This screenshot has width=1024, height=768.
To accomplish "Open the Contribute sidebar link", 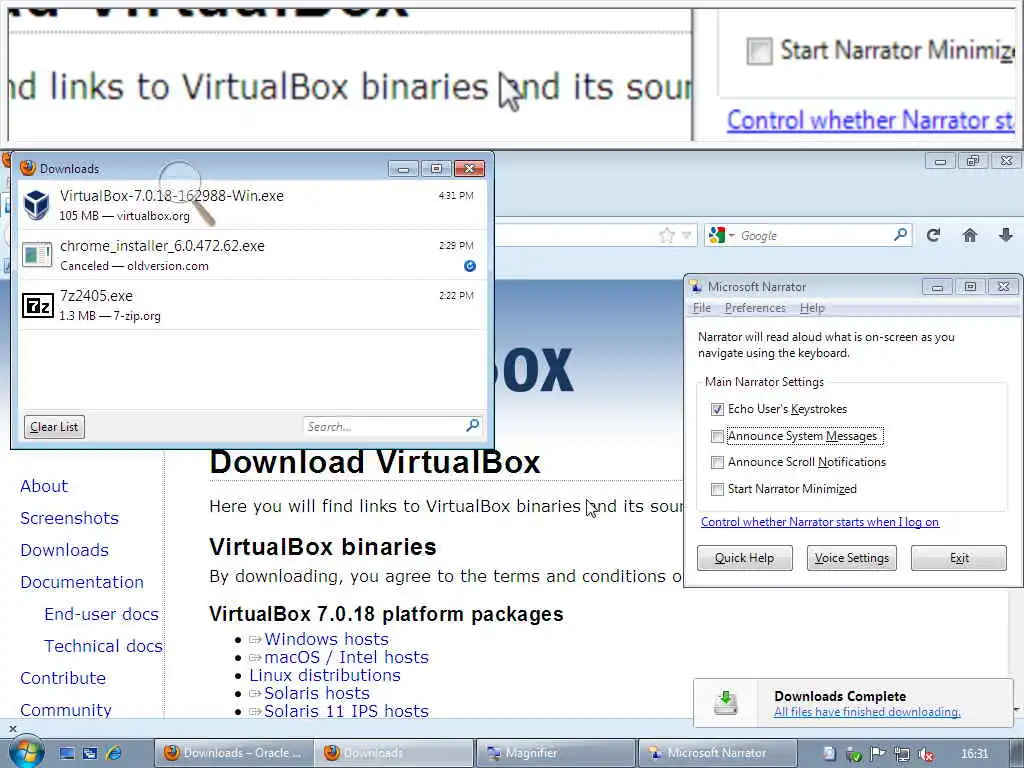I will [x=63, y=678].
